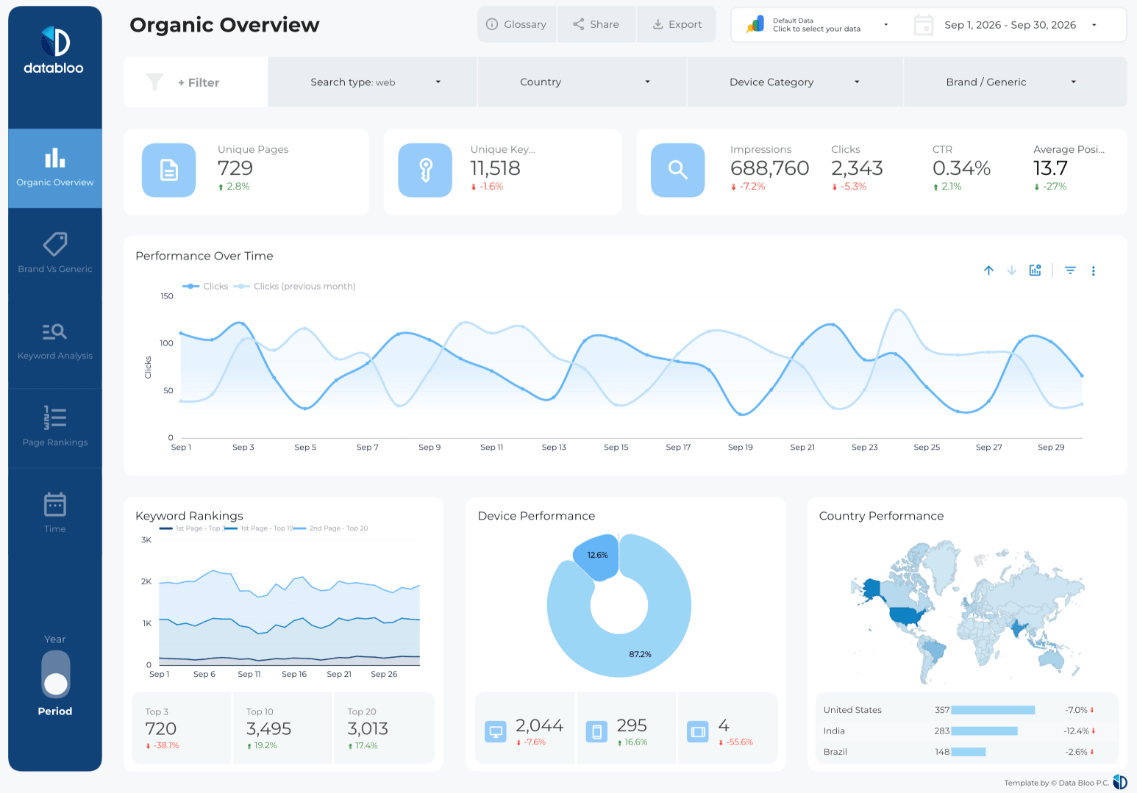Click the Impressions value 688,760
The image size is (1137, 793).
(769, 168)
